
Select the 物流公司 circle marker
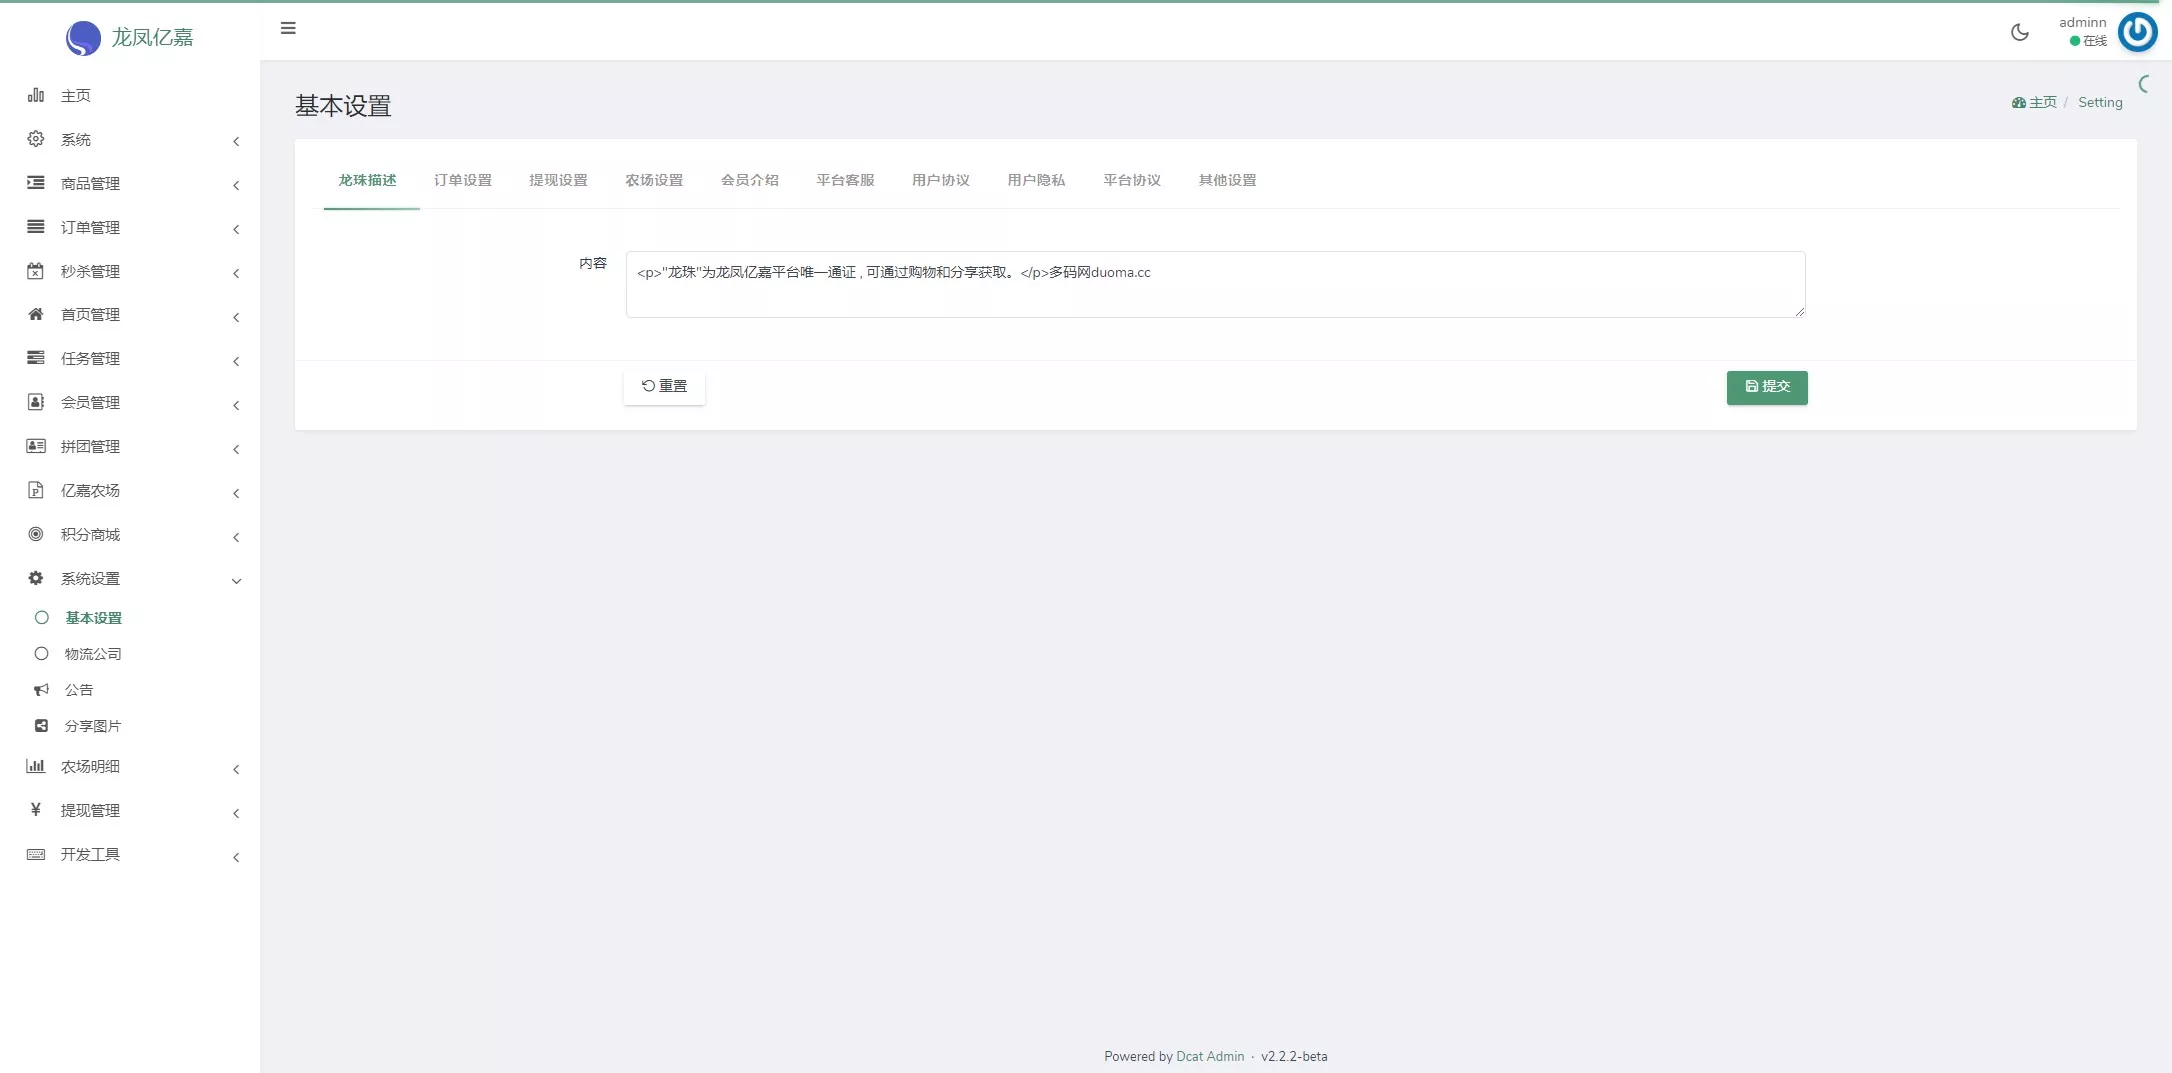coord(41,654)
